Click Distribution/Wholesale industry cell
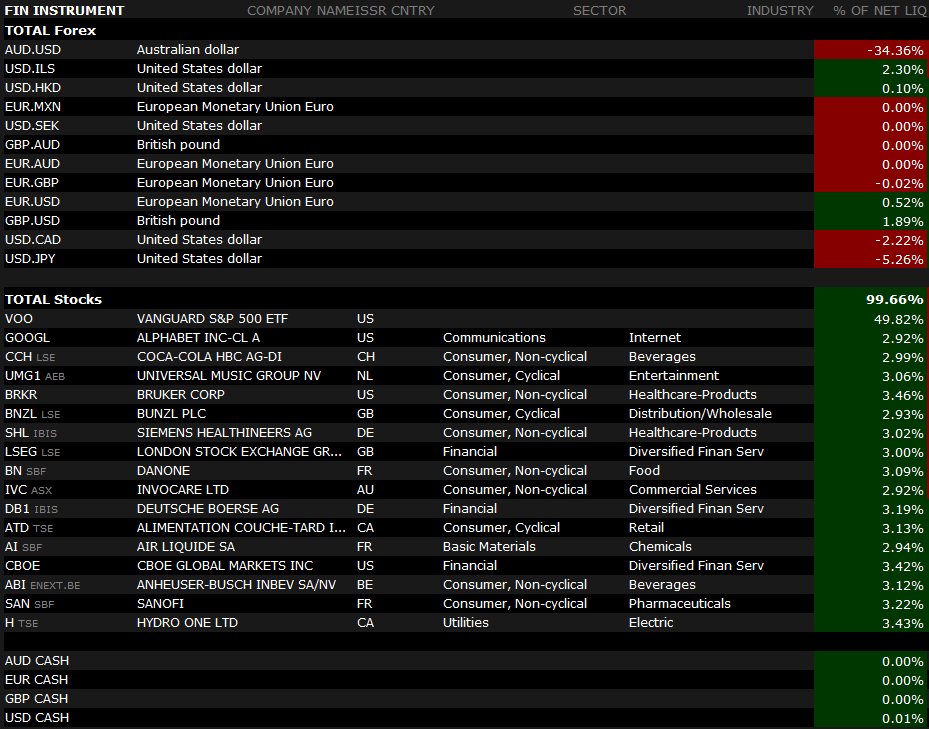The image size is (929, 729). (700, 414)
